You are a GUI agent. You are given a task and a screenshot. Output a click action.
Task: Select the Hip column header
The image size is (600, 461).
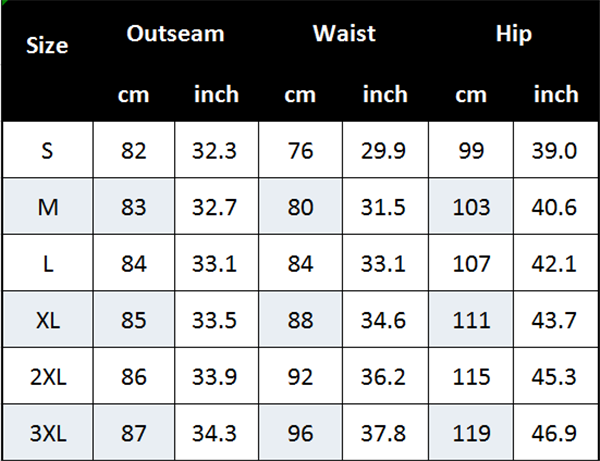pyautogui.click(x=513, y=33)
